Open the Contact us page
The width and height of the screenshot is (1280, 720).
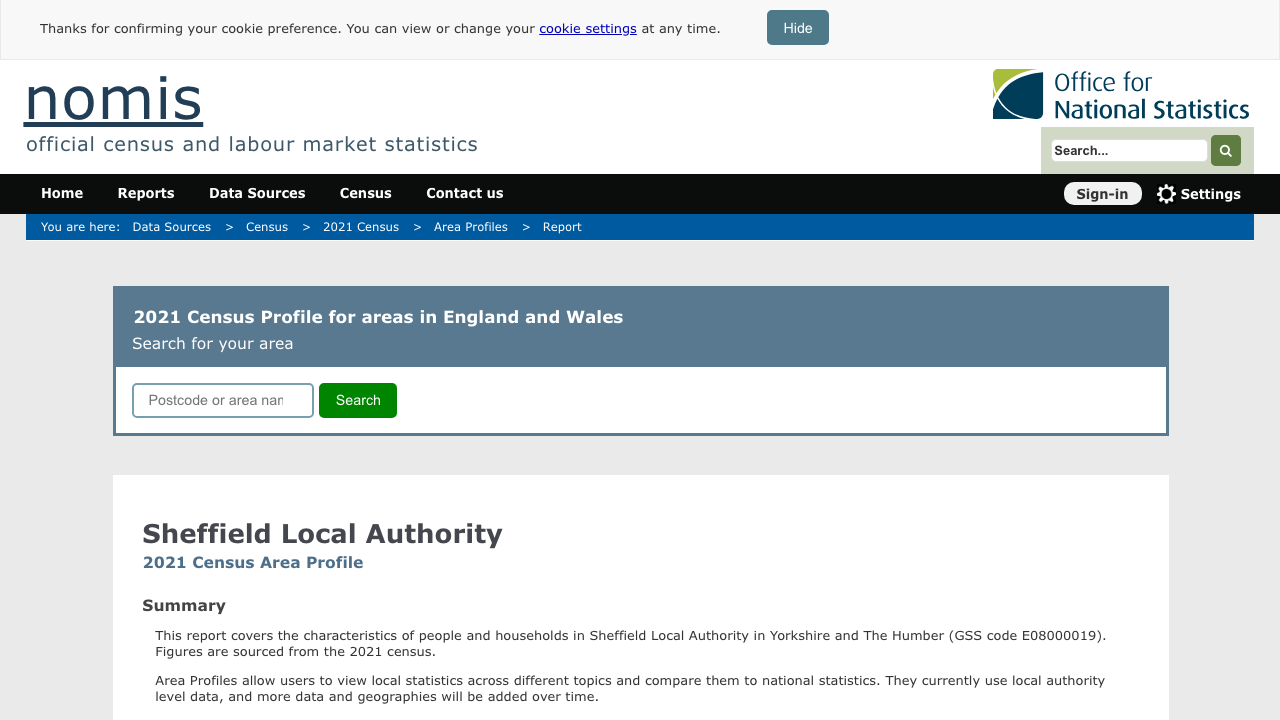(464, 193)
